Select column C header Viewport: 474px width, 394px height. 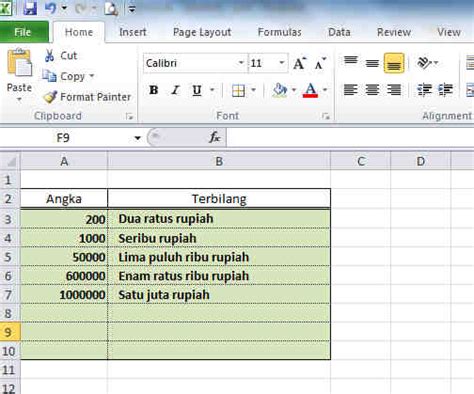(360, 162)
